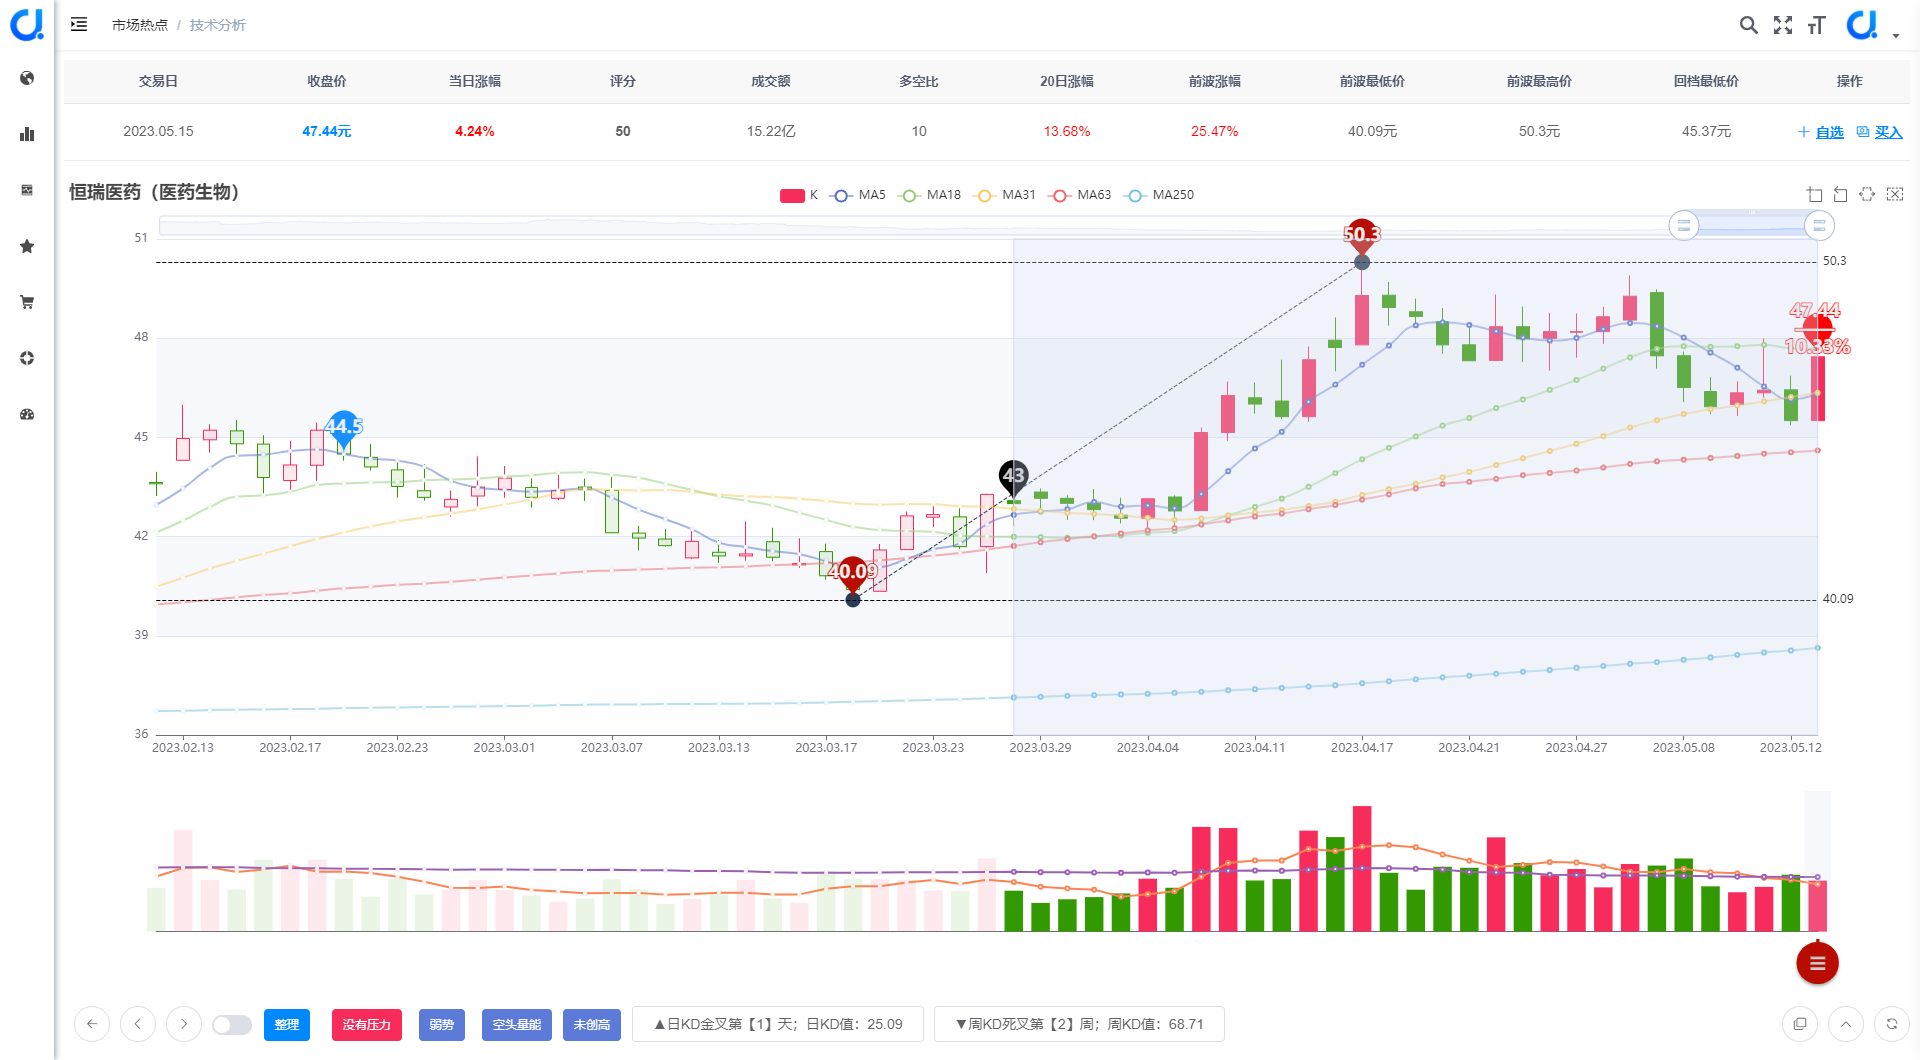
Task: Add stock to 自选 watchlist
Action: coord(1821,132)
